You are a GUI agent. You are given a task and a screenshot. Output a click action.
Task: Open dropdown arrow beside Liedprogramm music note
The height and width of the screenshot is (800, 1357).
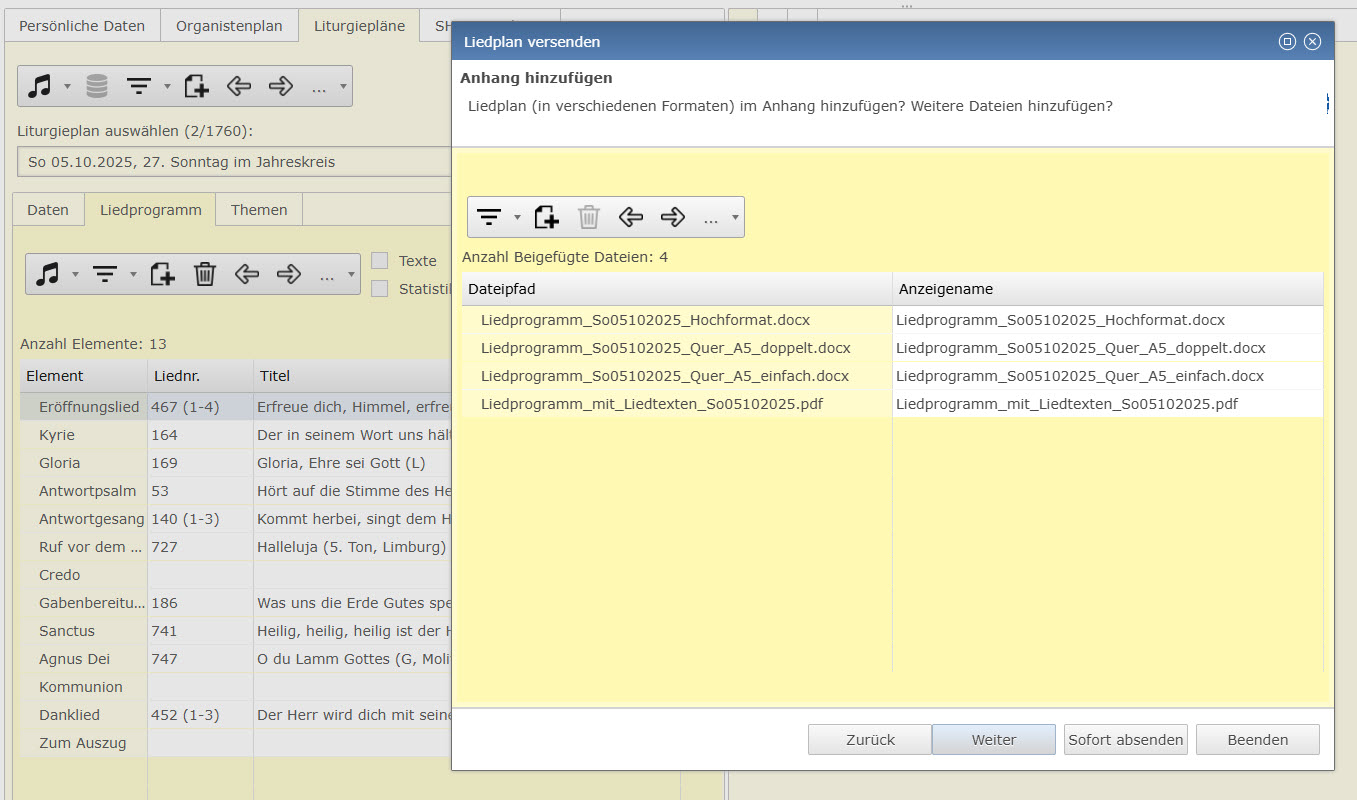click(75, 274)
